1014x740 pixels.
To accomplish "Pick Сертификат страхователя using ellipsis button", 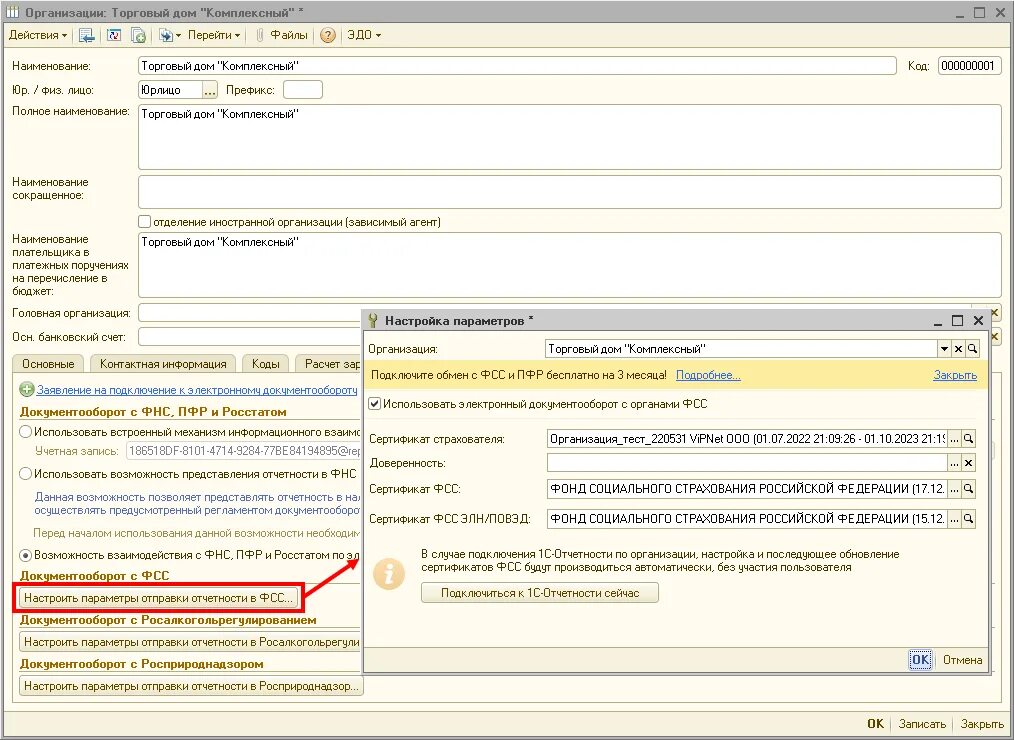I will pos(955,439).
